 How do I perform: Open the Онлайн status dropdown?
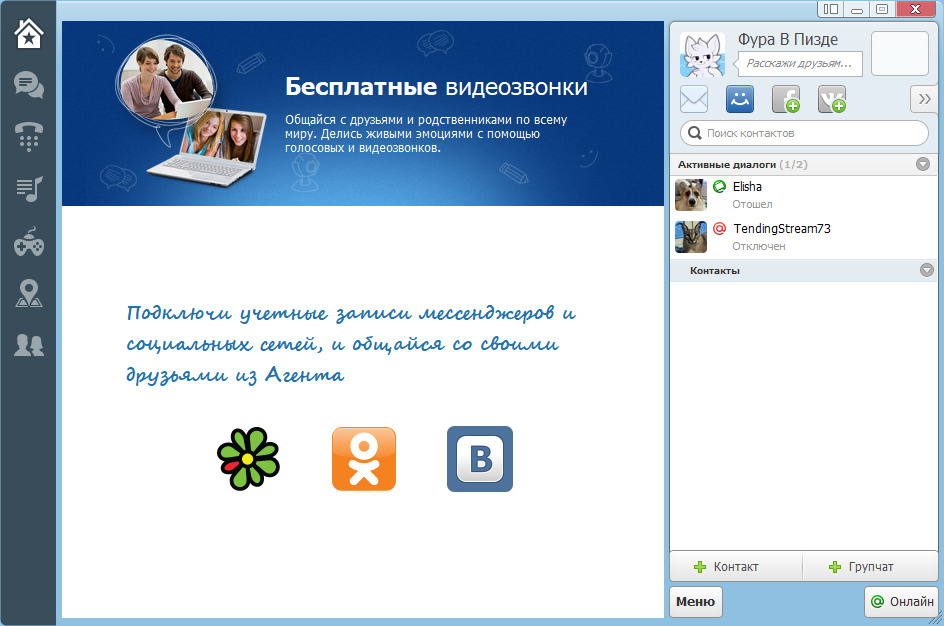point(901,601)
